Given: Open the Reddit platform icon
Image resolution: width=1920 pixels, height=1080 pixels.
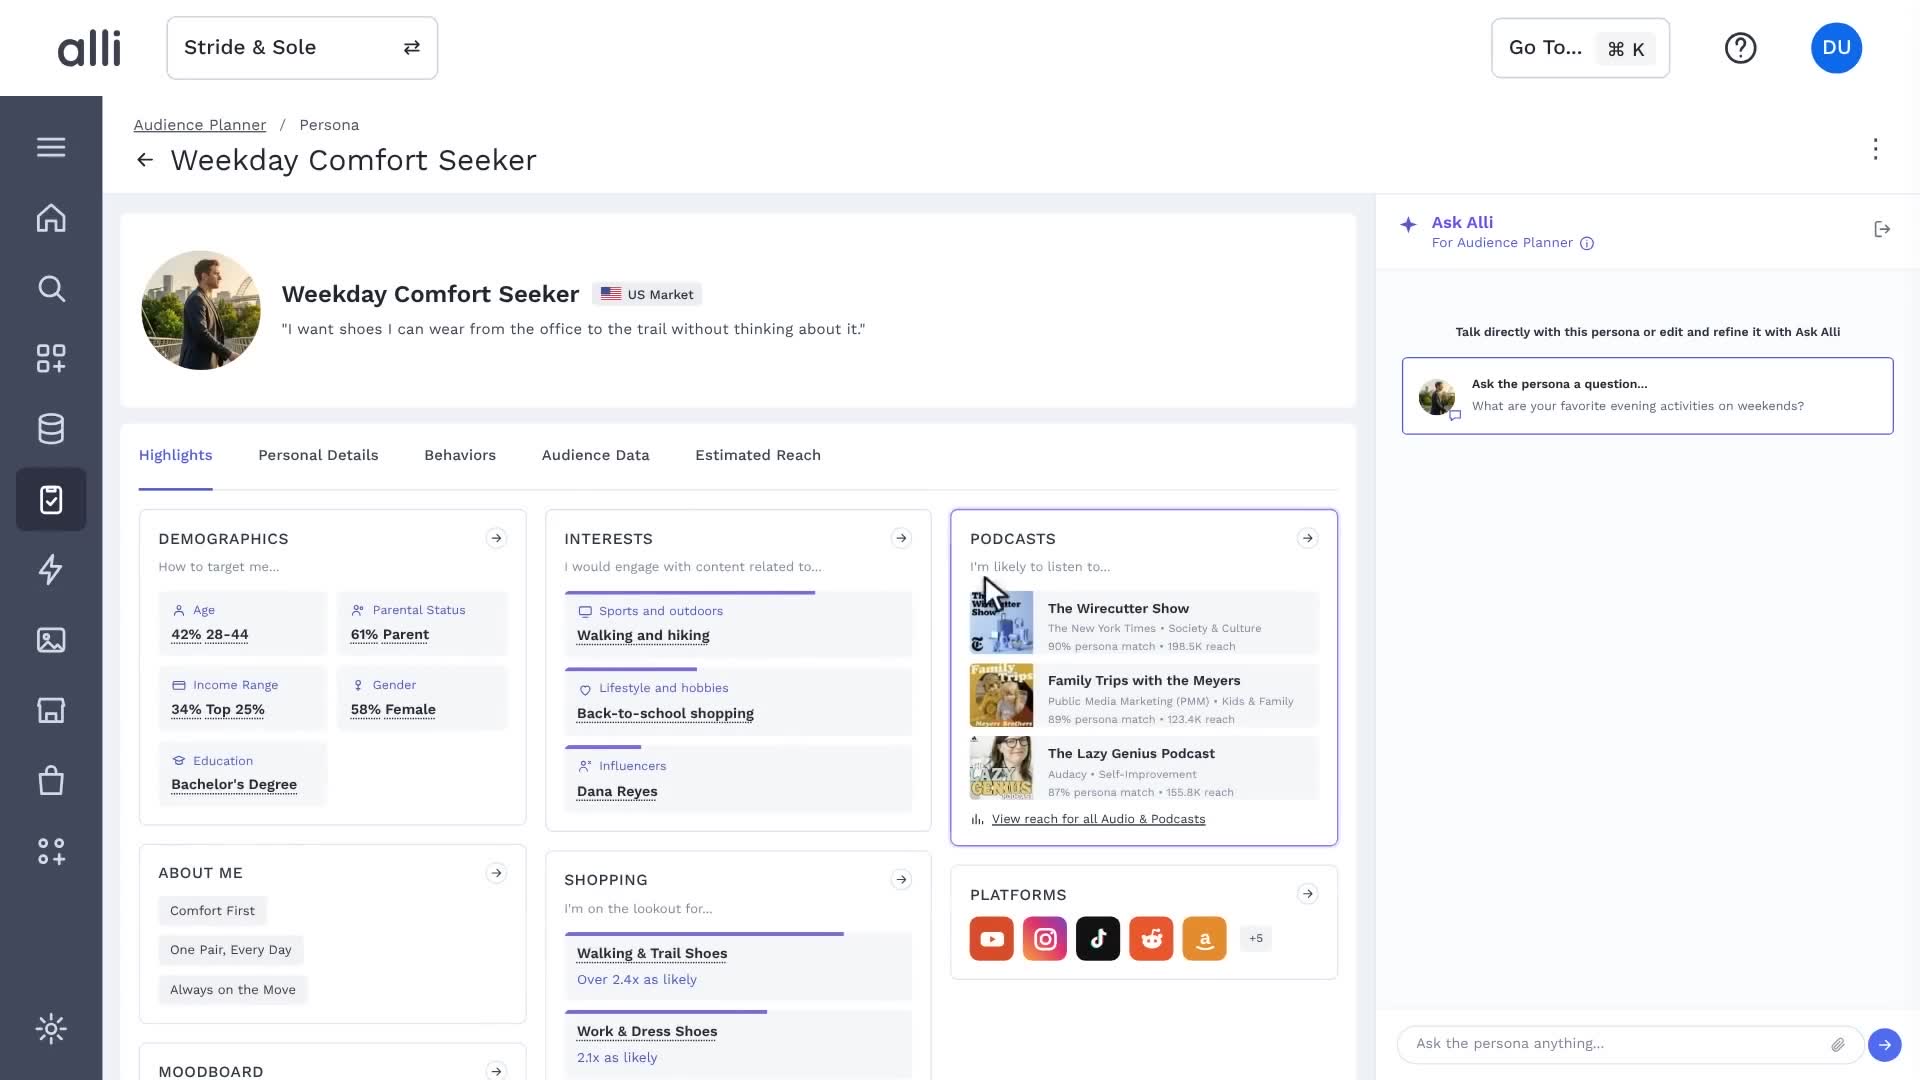Looking at the screenshot, I should pyautogui.click(x=1151, y=939).
